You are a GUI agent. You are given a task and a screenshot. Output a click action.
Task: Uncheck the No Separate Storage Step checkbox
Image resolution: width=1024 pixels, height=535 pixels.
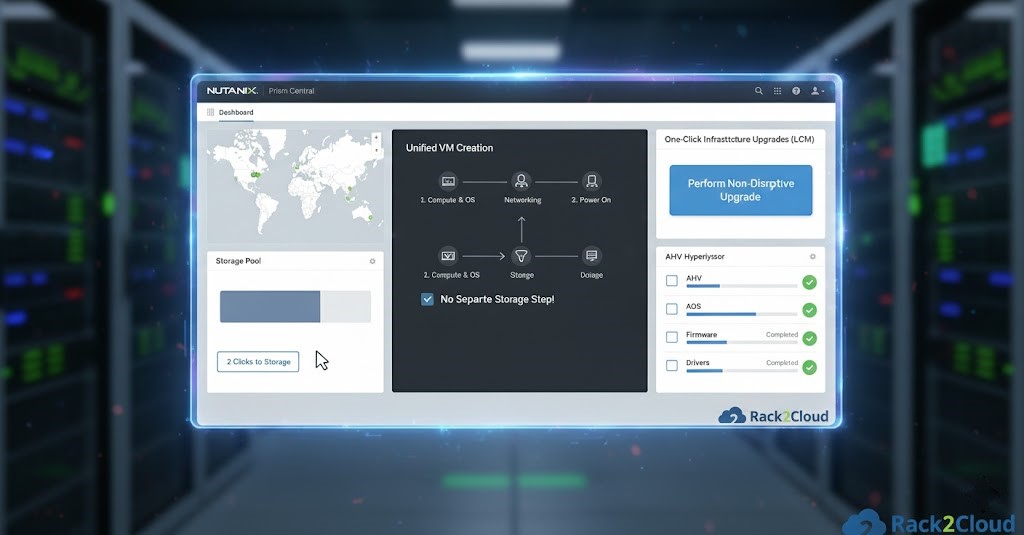(428, 299)
